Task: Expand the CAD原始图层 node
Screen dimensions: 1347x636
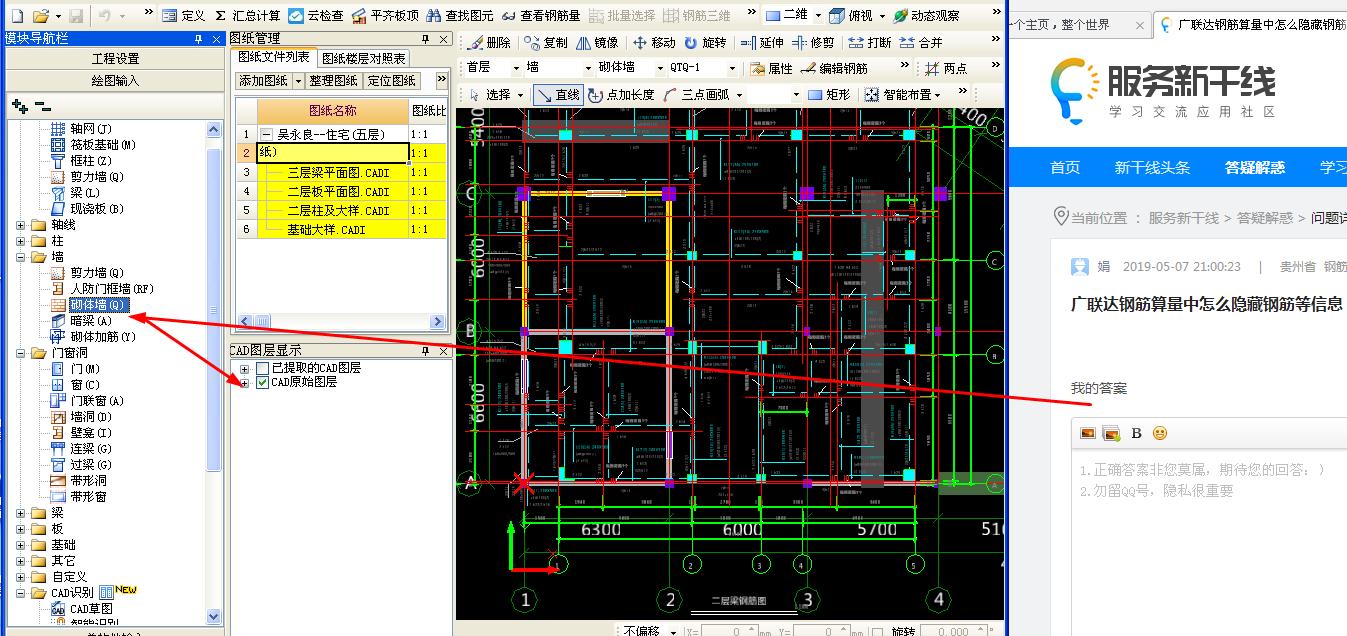Action: coord(245,382)
